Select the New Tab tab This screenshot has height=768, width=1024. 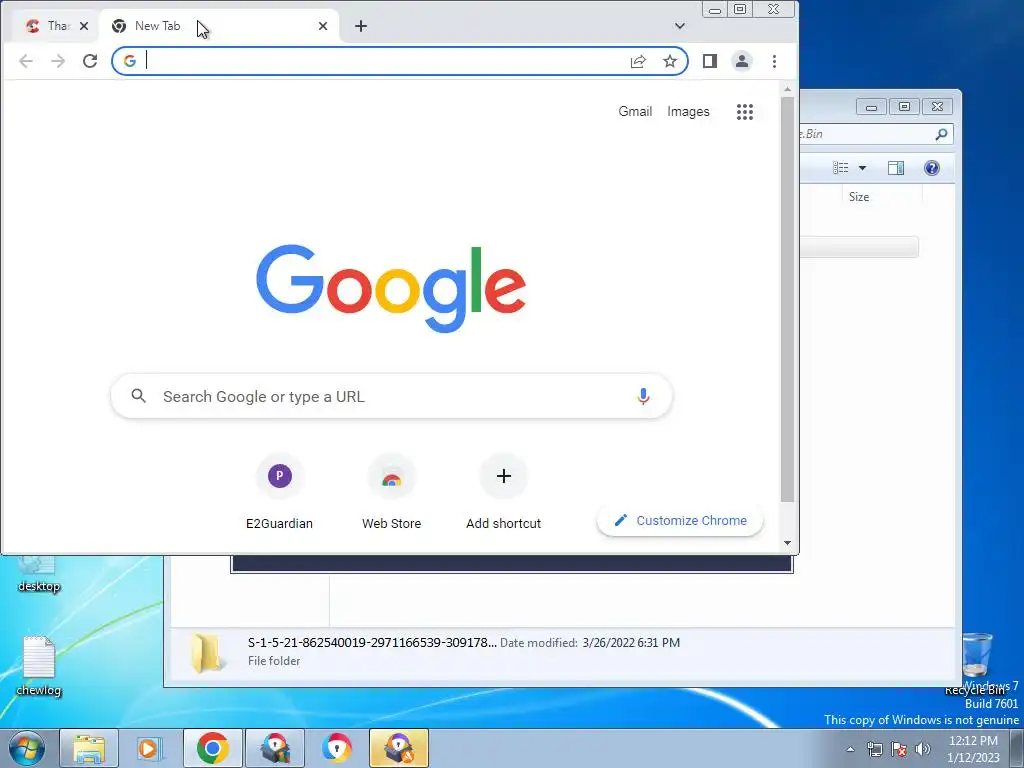coord(219,26)
